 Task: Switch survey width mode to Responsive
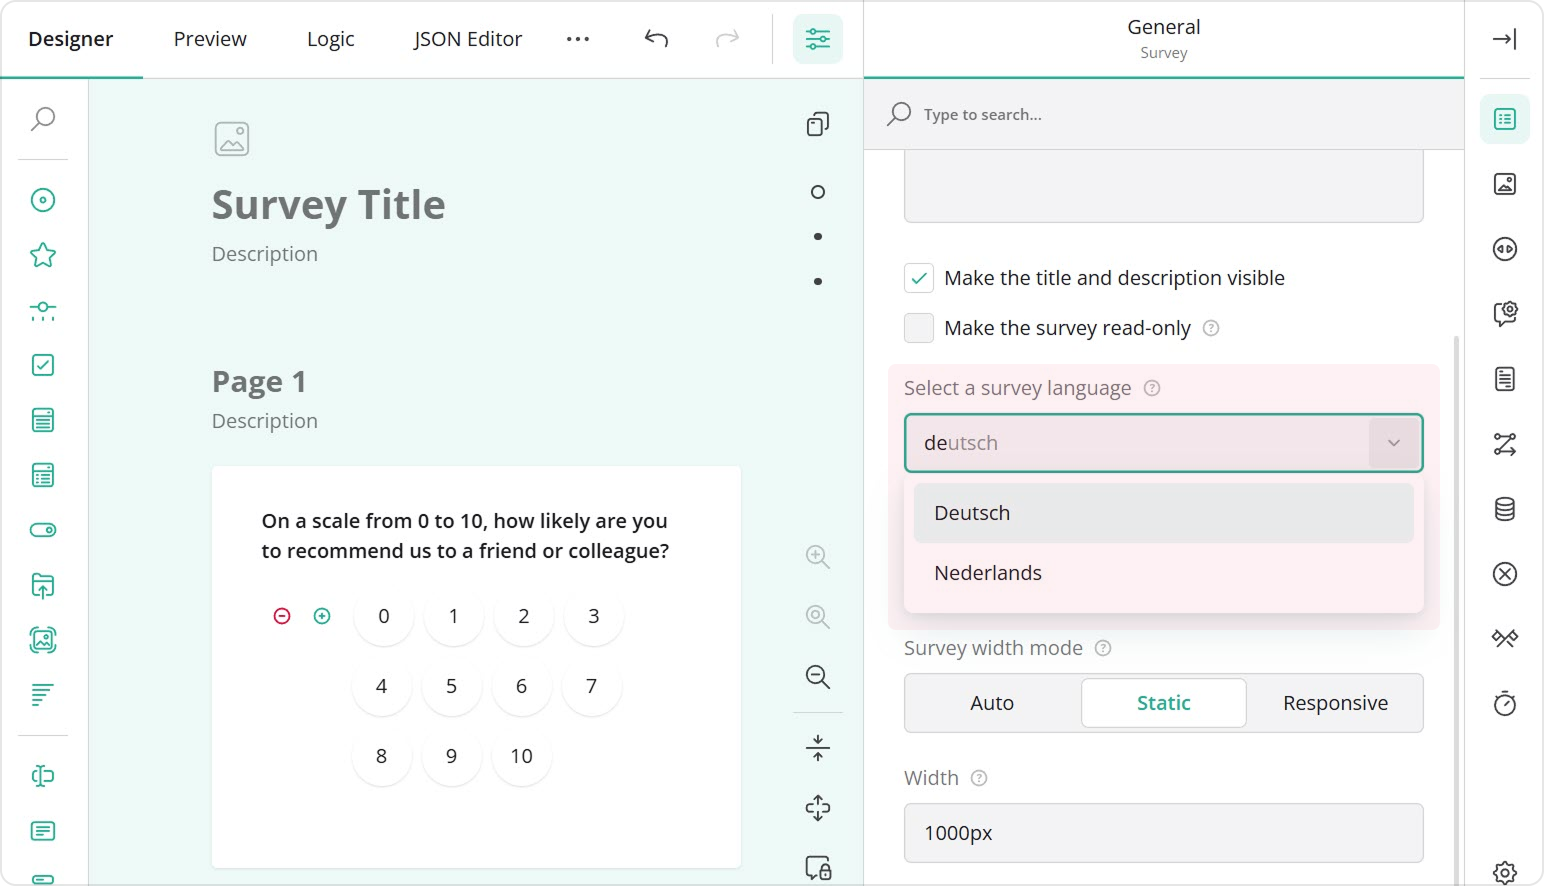coord(1335,703)
